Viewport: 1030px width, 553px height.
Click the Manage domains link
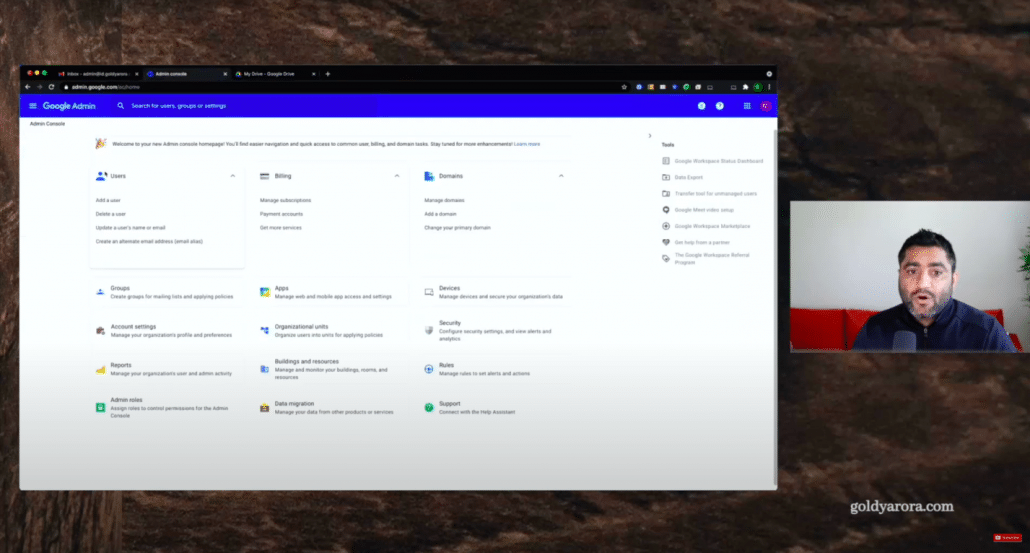click(x=444, y=200)
